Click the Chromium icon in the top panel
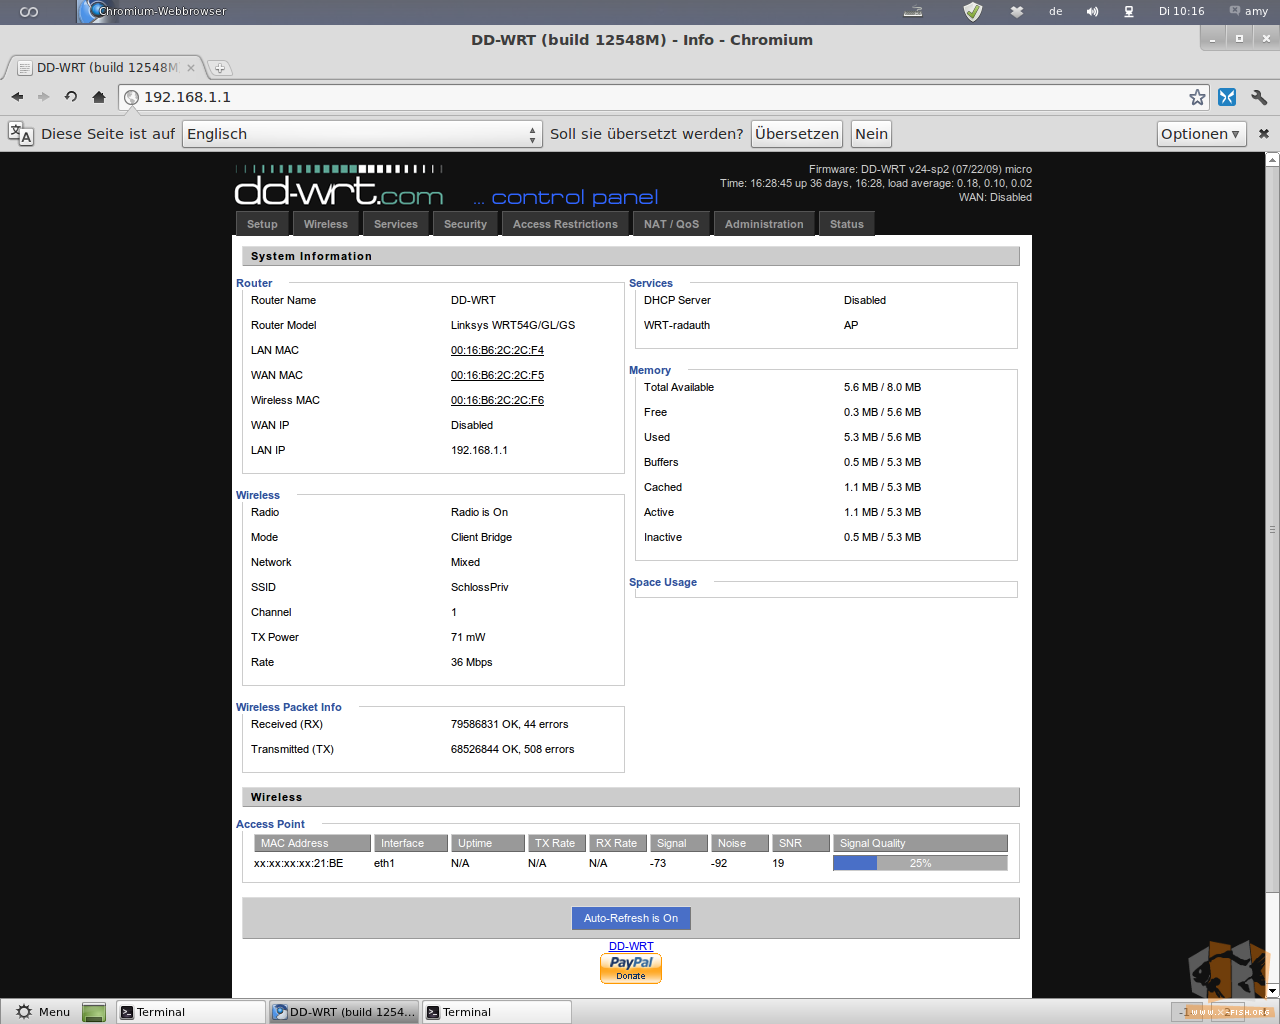Viewport: 1280px width, 1024px height. pyautogui.click(x=94, y=11)
